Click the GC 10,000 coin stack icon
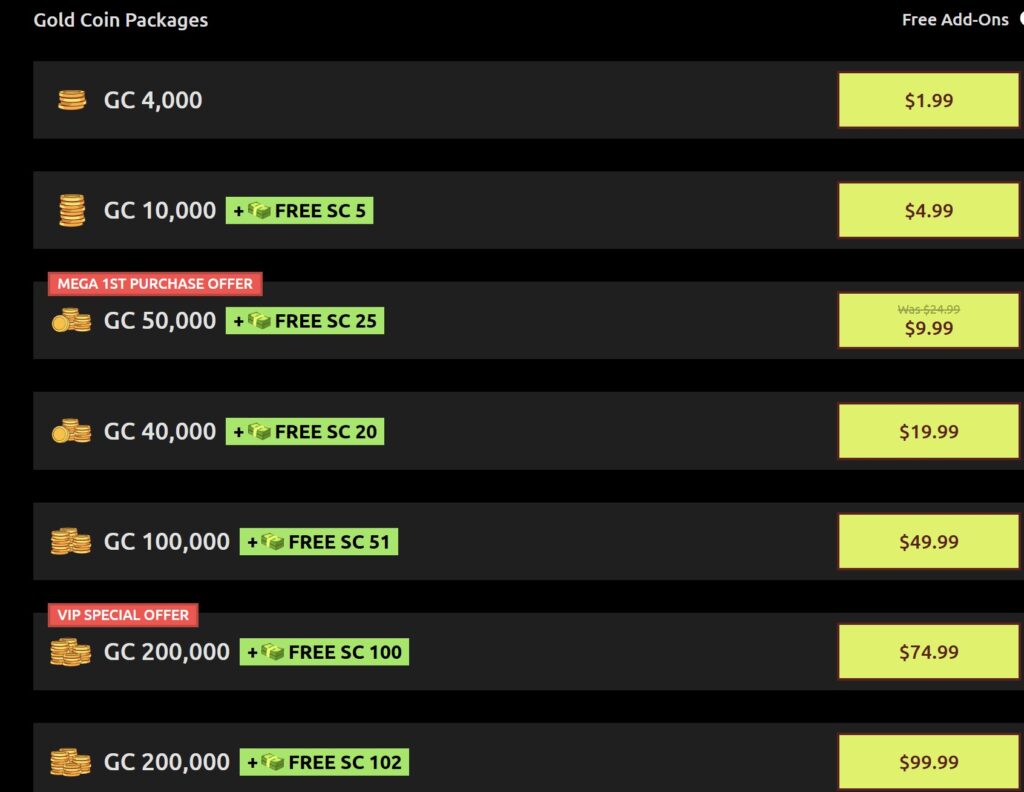The image size is (1024, 792). 72,210
